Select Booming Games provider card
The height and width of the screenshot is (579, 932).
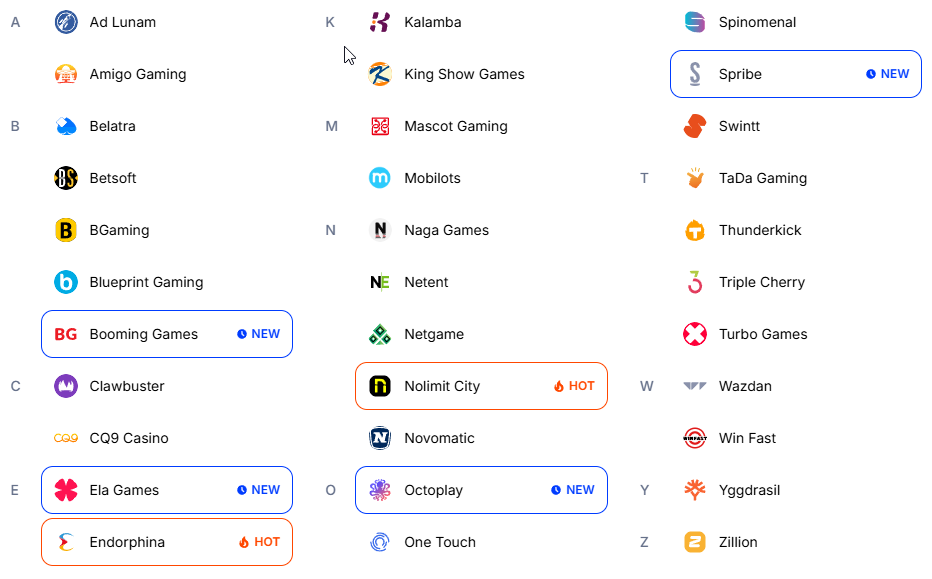tap(167, 334)
